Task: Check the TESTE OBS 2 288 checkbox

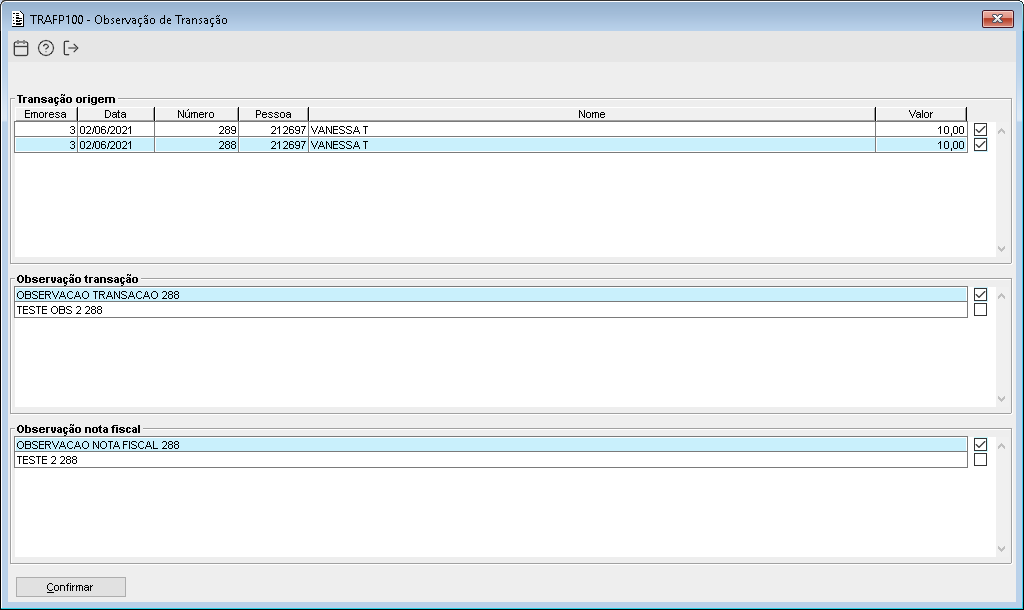Action: tap(980, 310)
